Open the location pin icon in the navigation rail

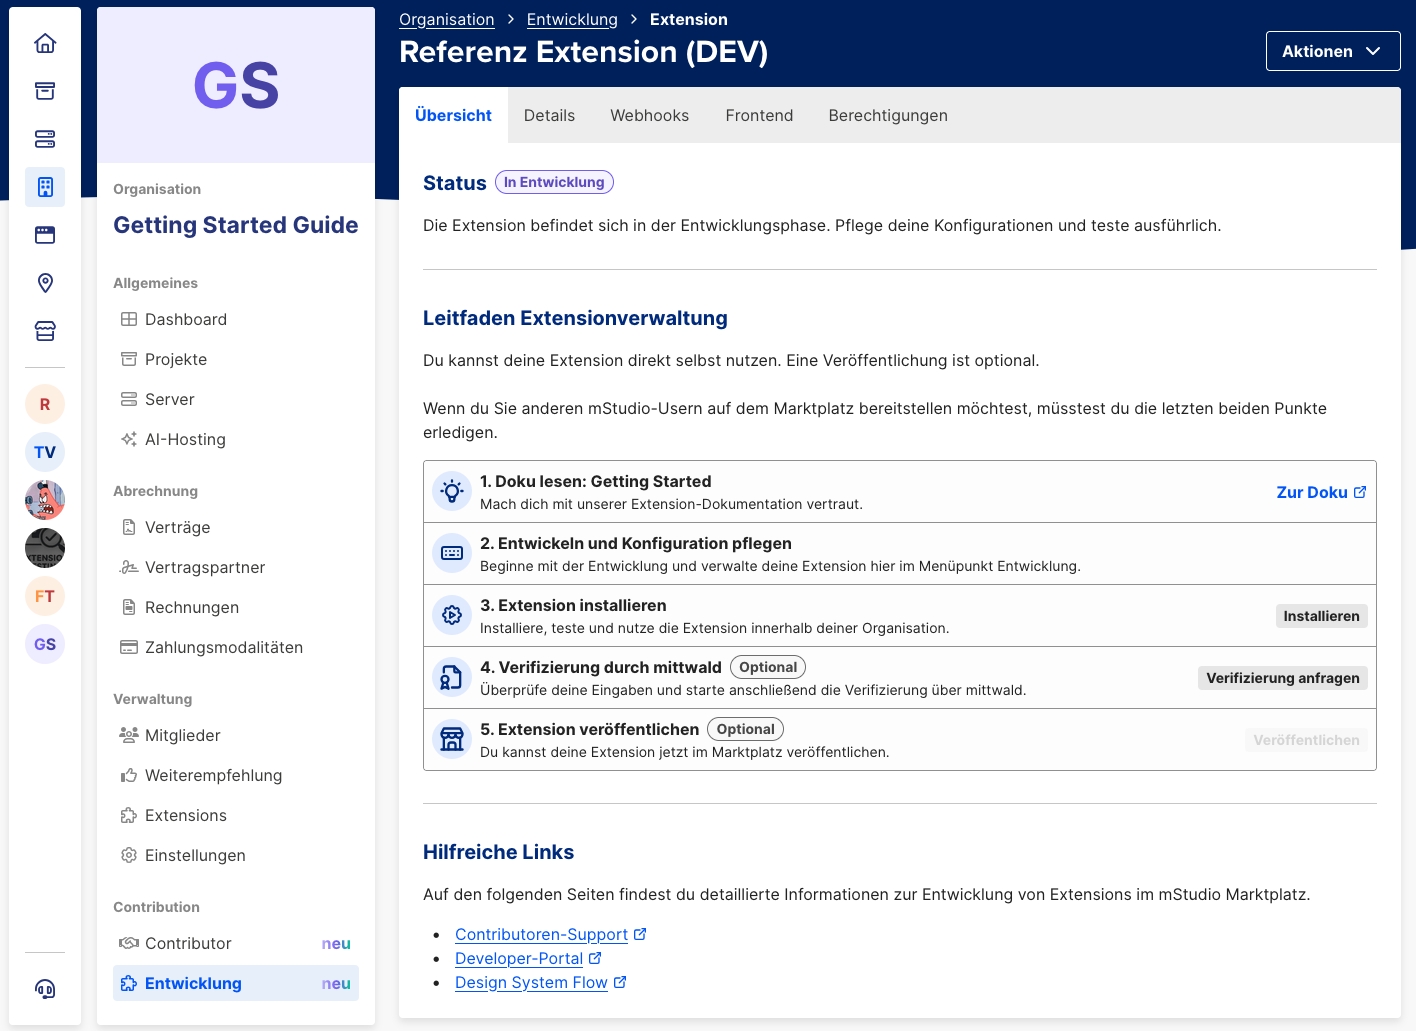point(45,283)
